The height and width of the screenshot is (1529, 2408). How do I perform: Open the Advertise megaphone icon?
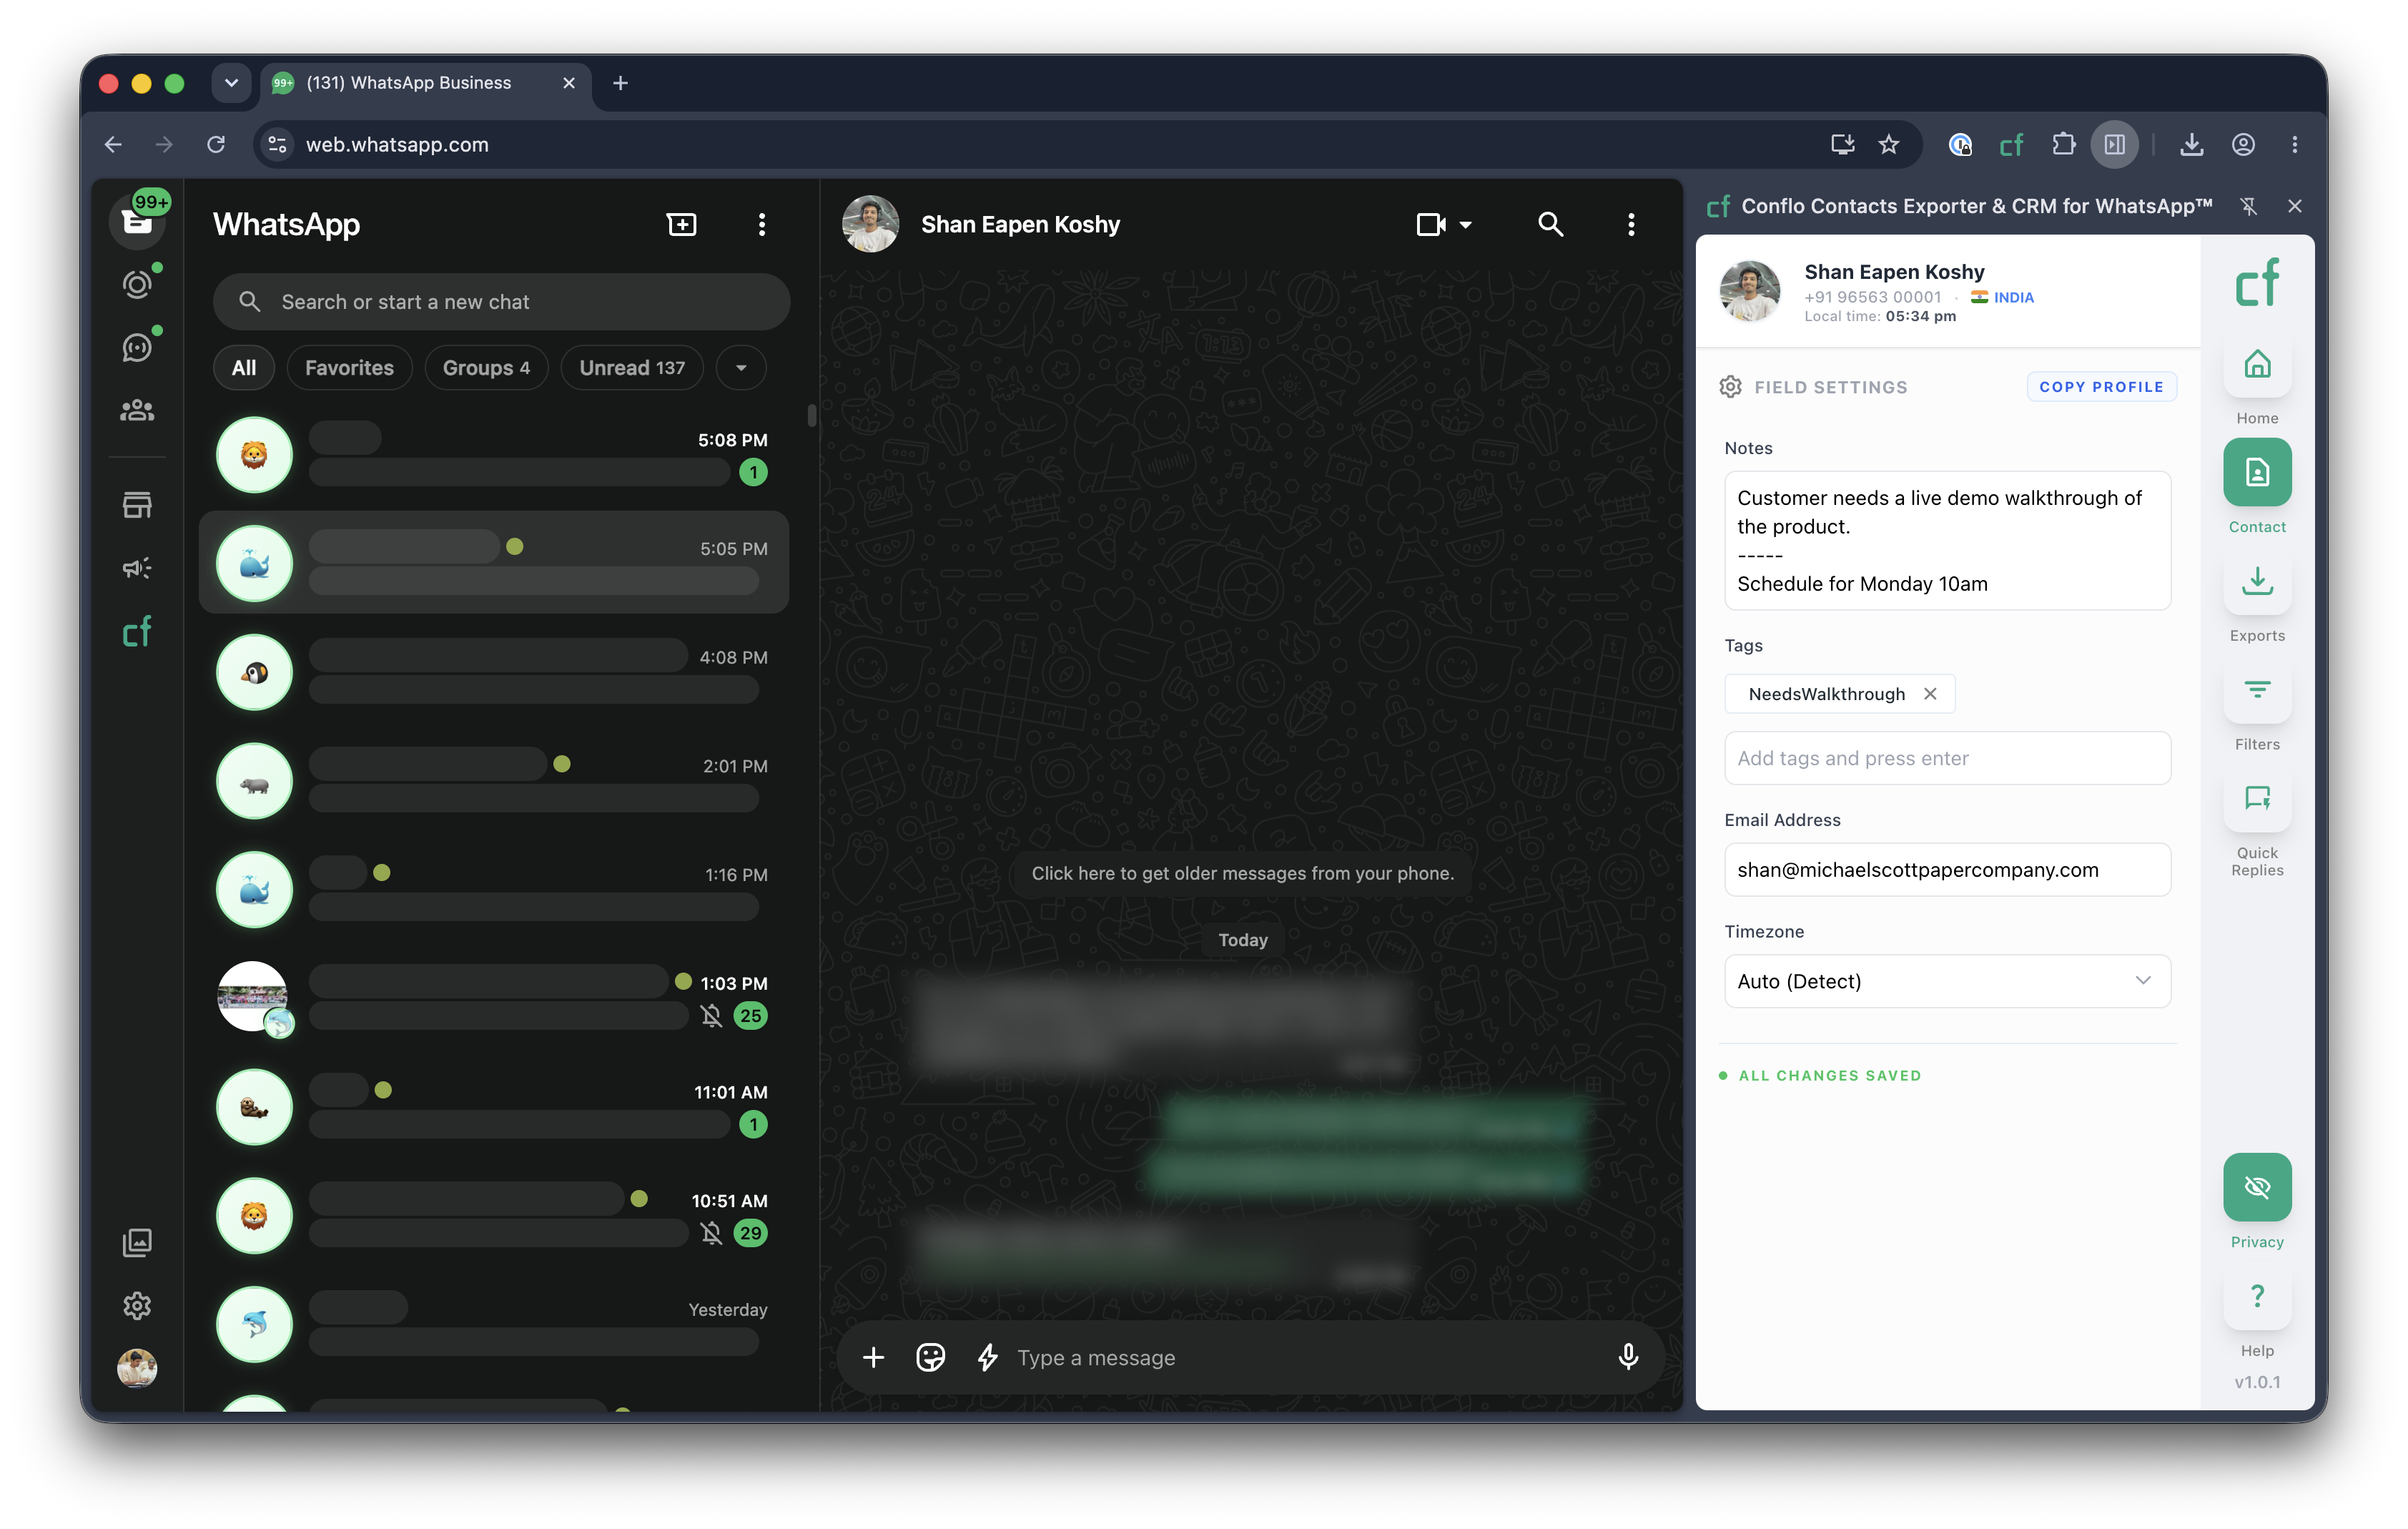click(137, 568)
